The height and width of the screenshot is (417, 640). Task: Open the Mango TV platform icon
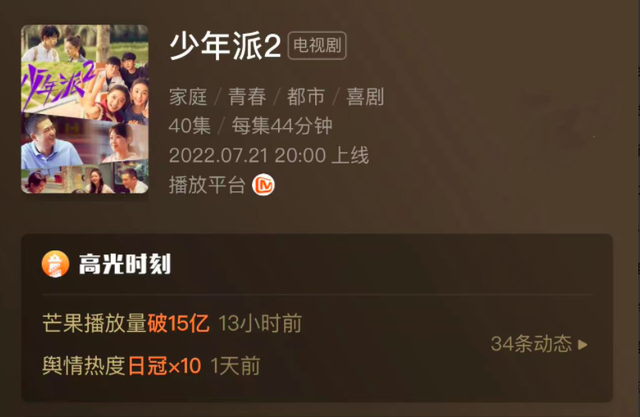263,185
